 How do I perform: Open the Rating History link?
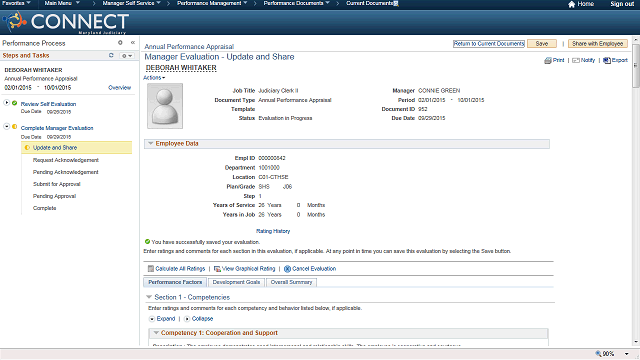pos(273,231)
